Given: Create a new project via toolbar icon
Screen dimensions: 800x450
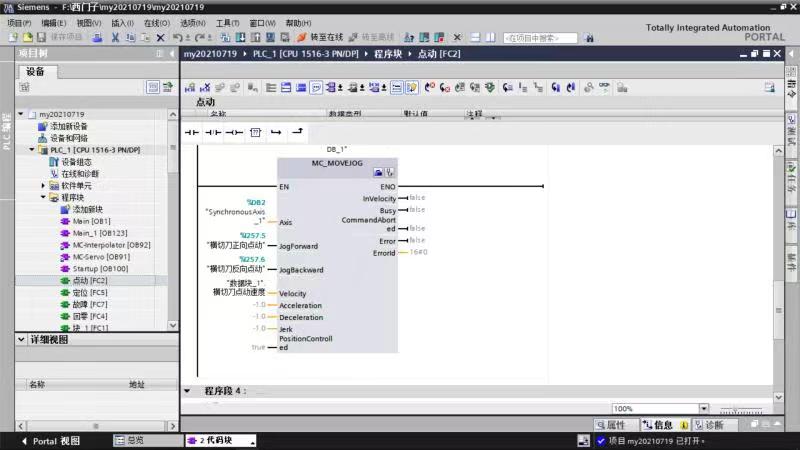Looking at the screenshot, I should [13, 37].
